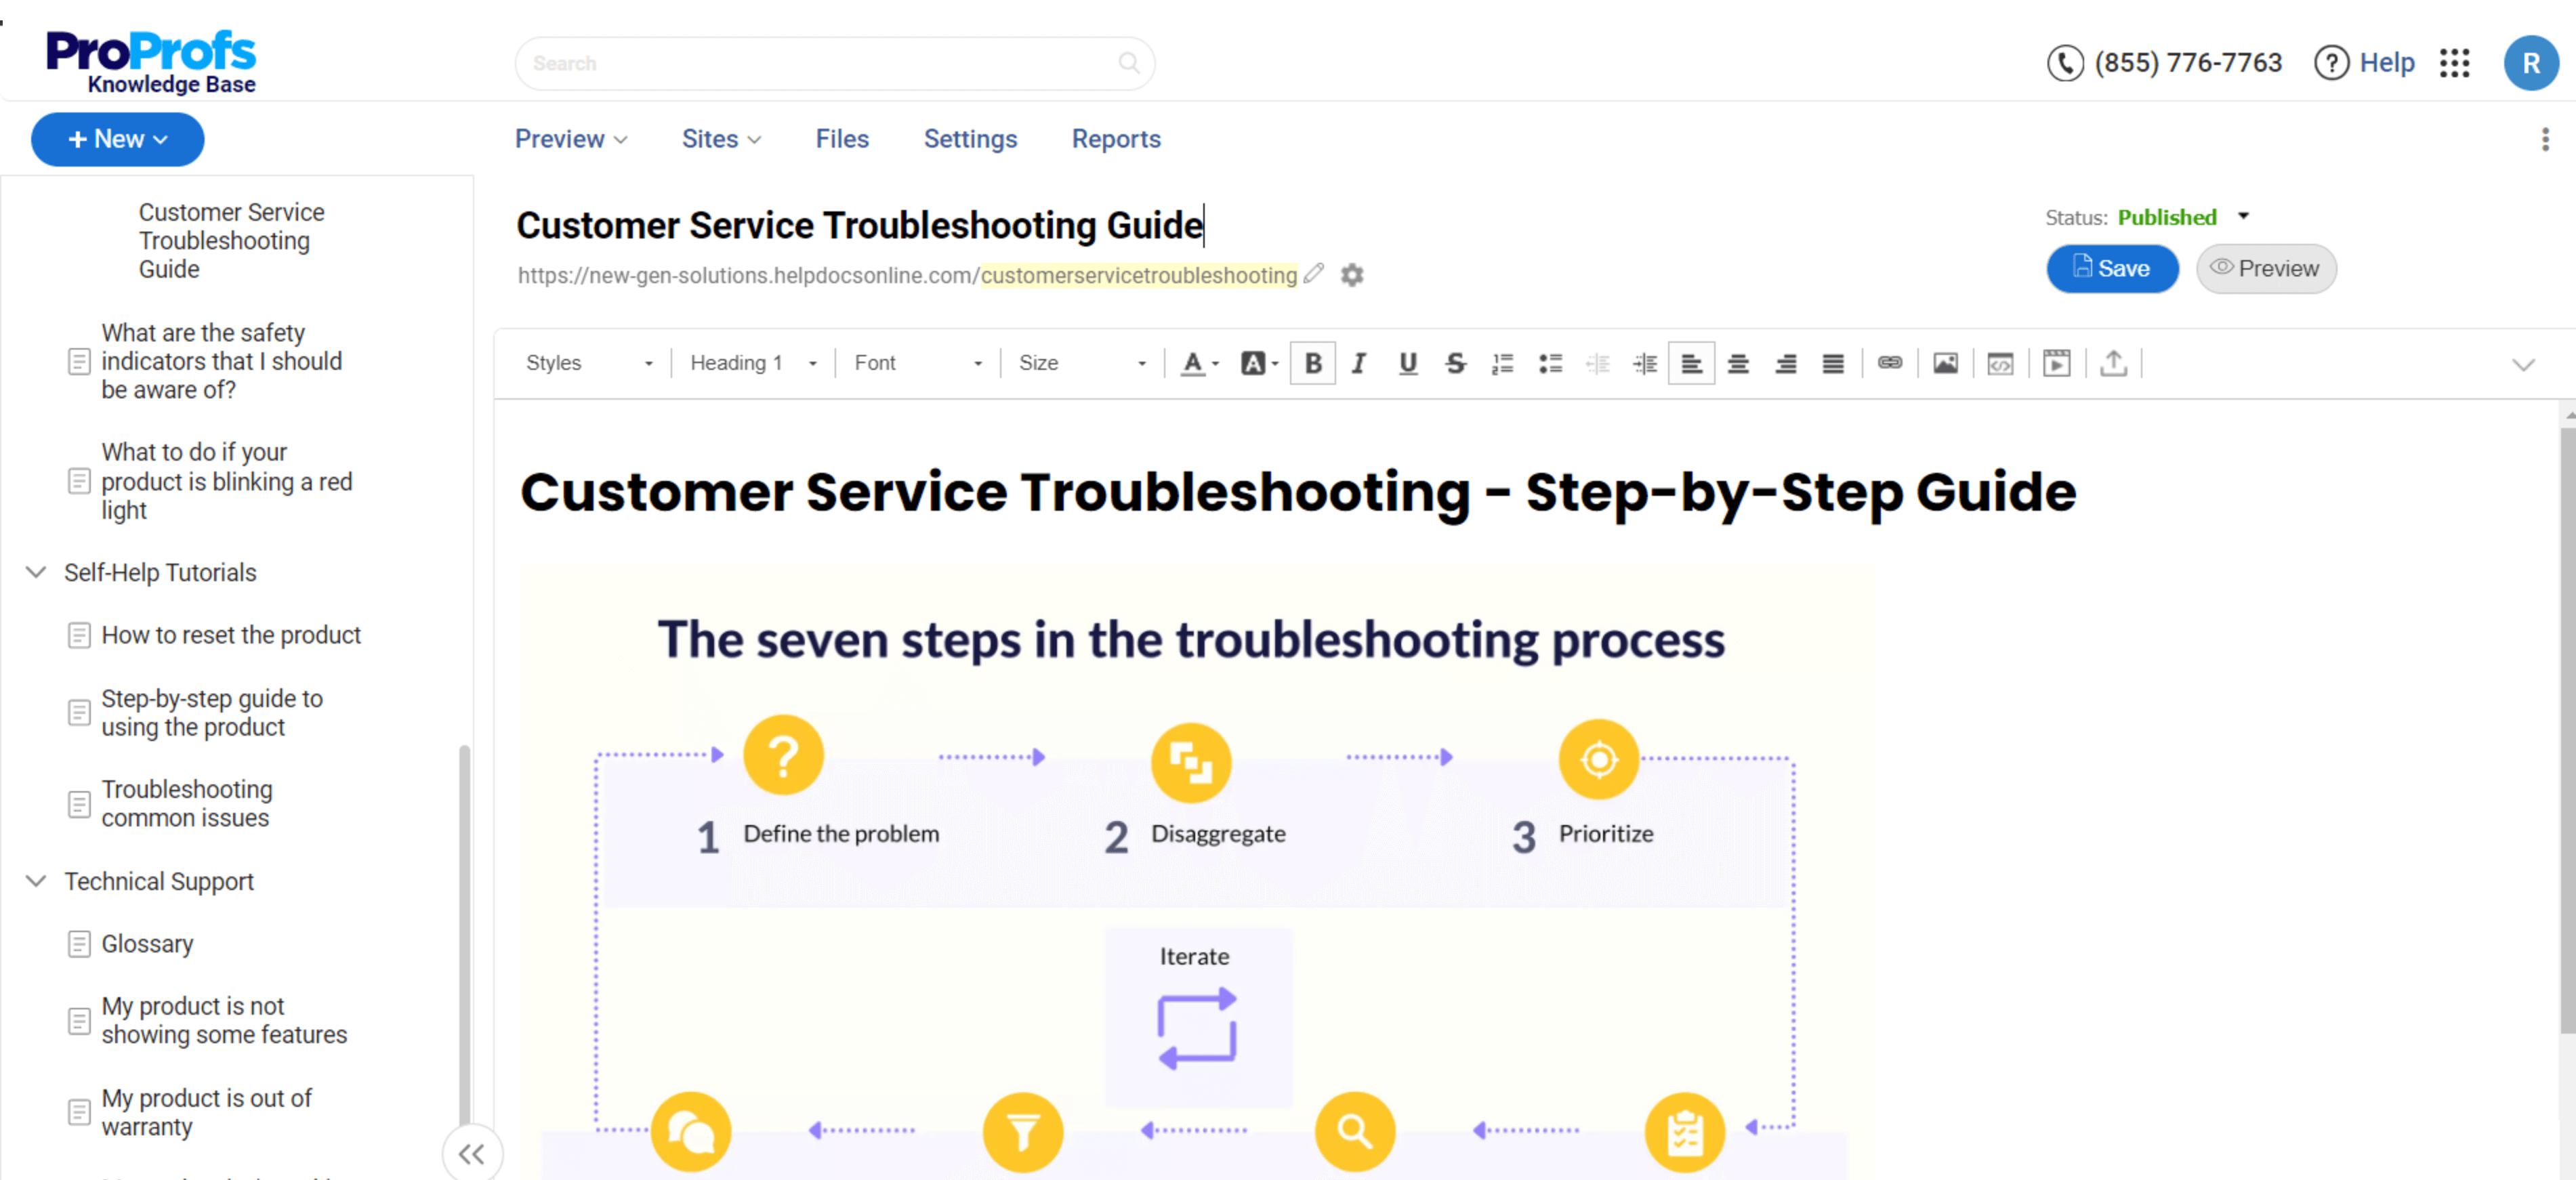
Task: Toggle strikethrough formatting in toolbar
Action: pos(1456,363)
